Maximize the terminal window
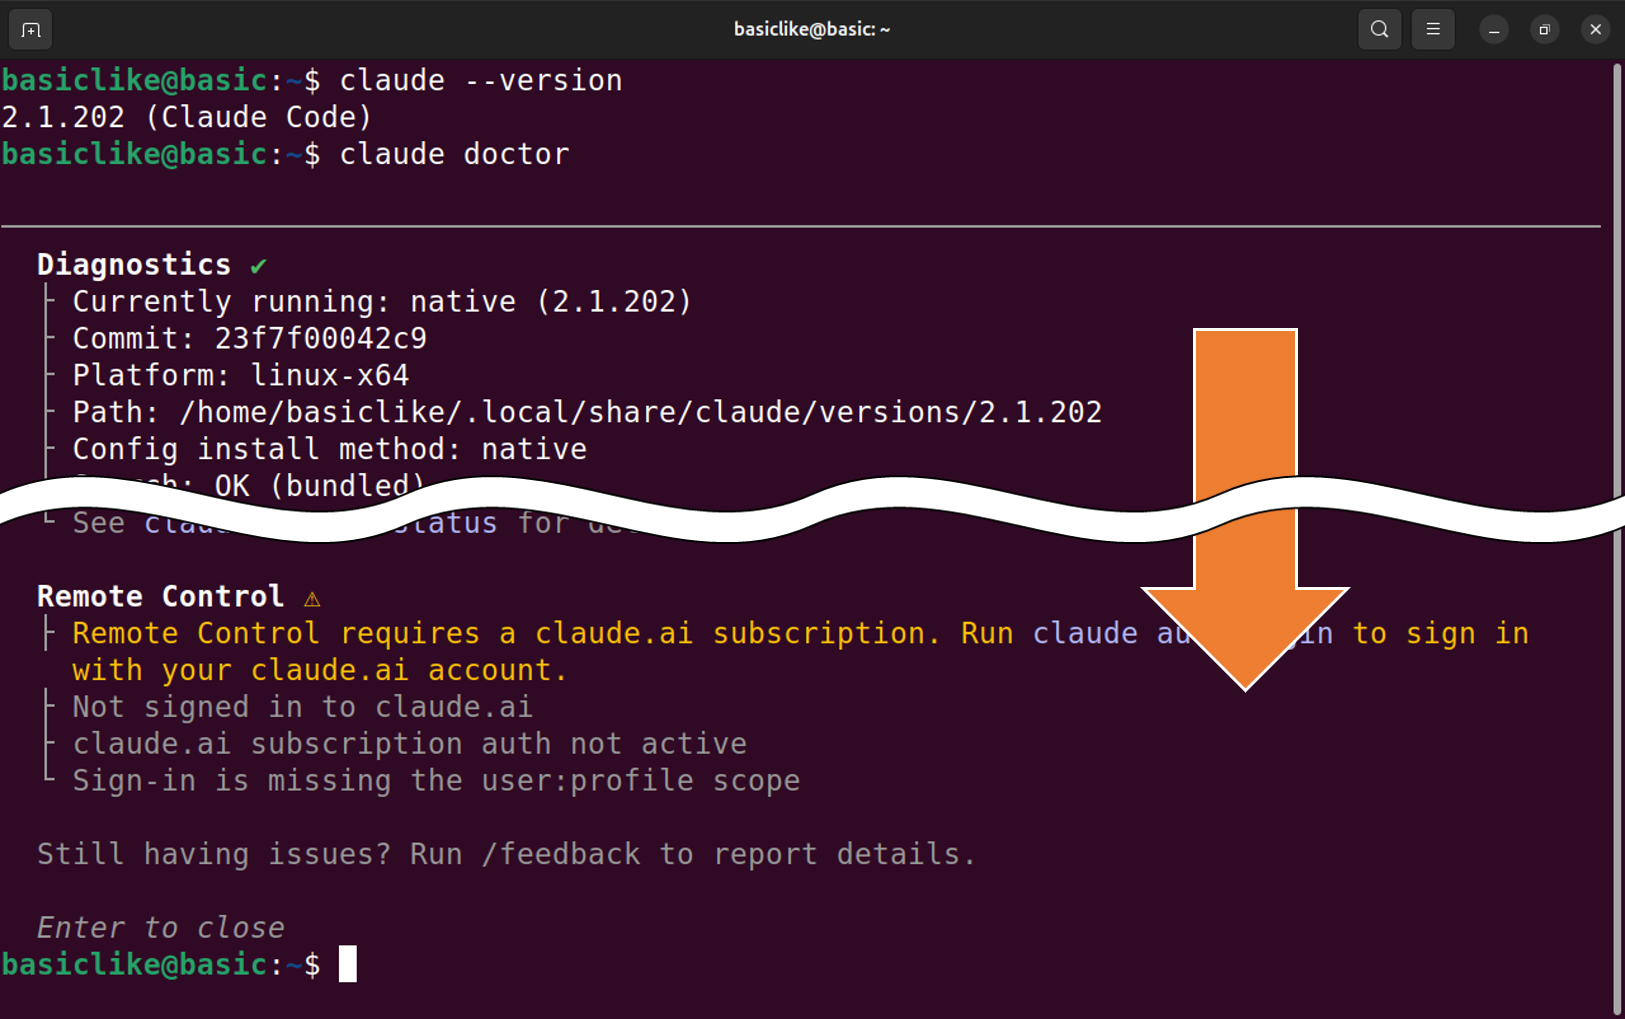 tap(1545, 30)
